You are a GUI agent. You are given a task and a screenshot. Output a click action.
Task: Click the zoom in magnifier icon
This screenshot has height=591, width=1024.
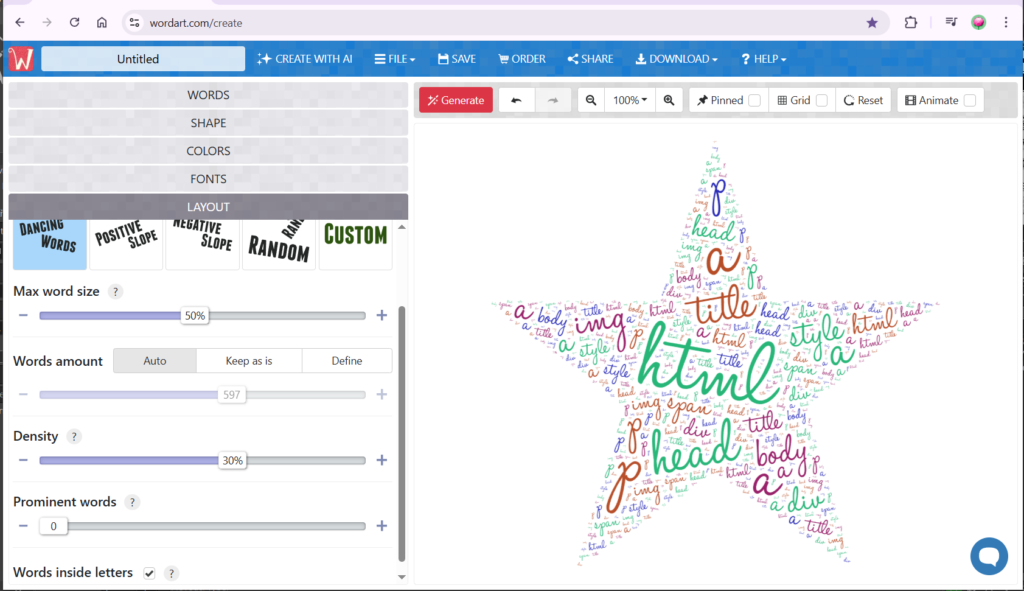[668, 100]
